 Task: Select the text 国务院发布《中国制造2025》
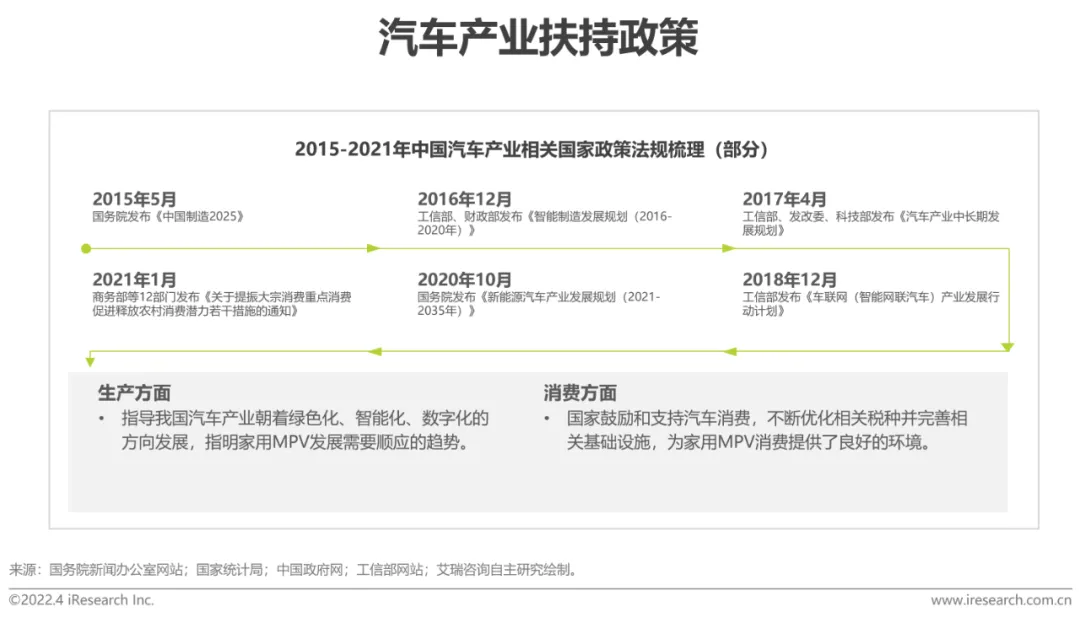pyautogui.click(x=168, y=217)
